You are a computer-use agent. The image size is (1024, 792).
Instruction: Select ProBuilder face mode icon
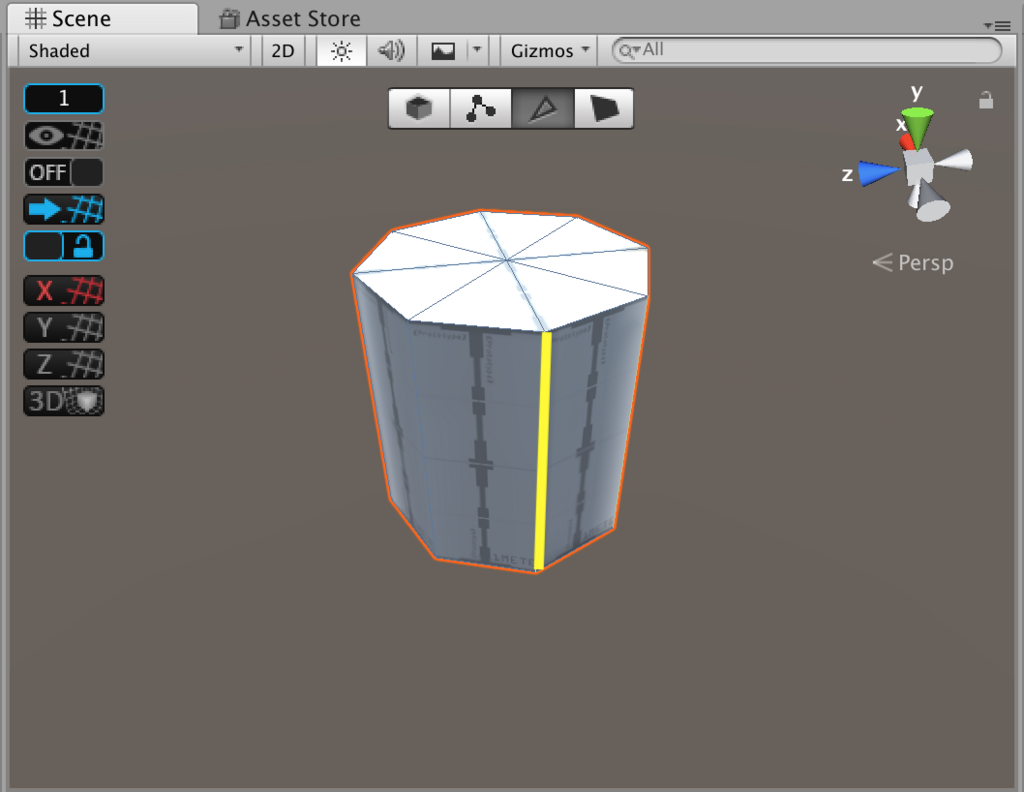click(x=603, y=108)
